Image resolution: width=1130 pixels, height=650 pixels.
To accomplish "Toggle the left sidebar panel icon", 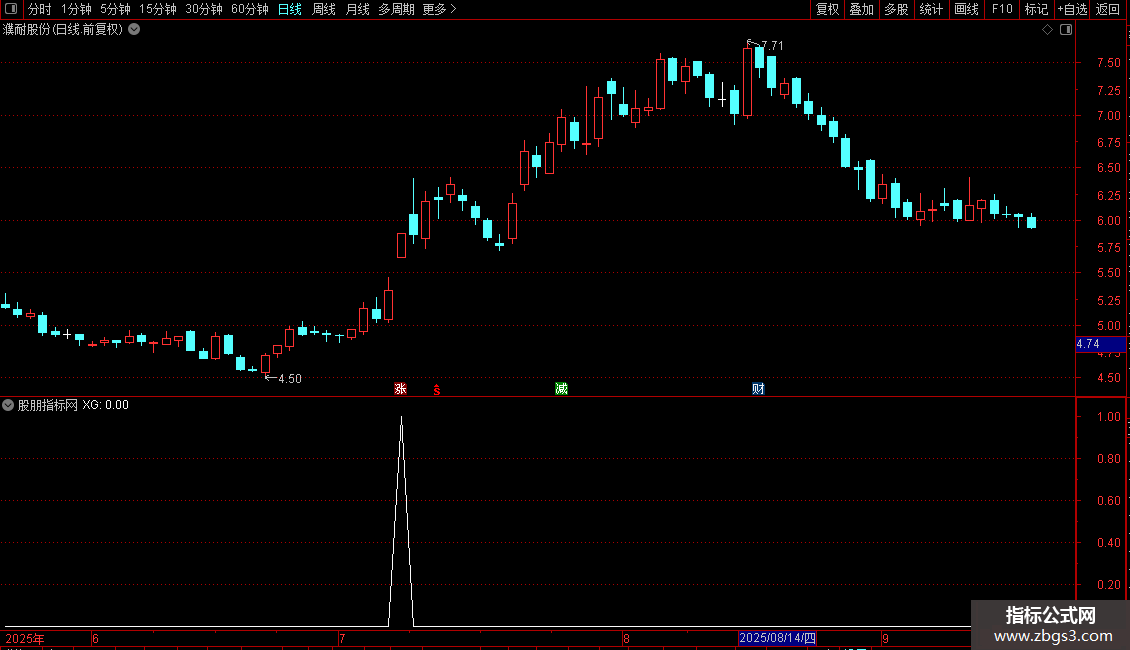I will pos(11,9).
